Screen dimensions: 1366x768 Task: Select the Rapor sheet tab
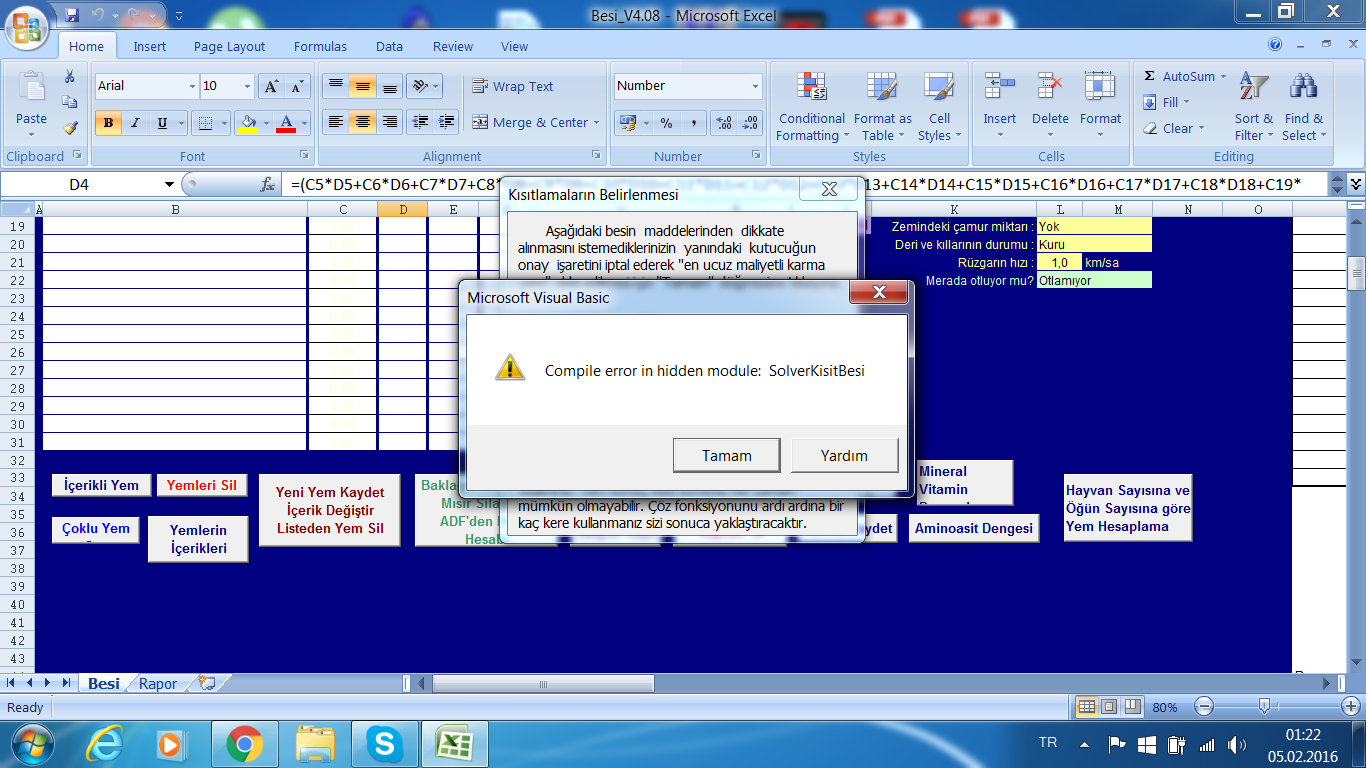pos(158,684)
